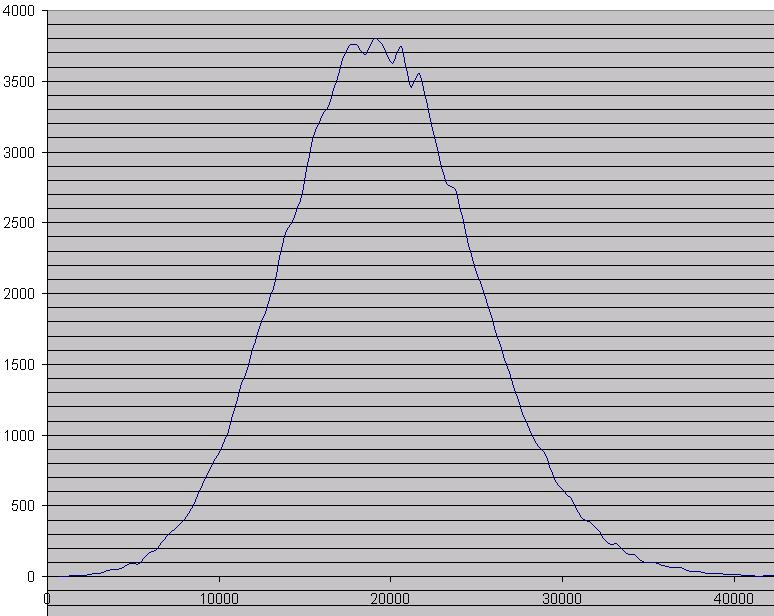Click the 3000 label on the vertical axis

coord(19,153)
